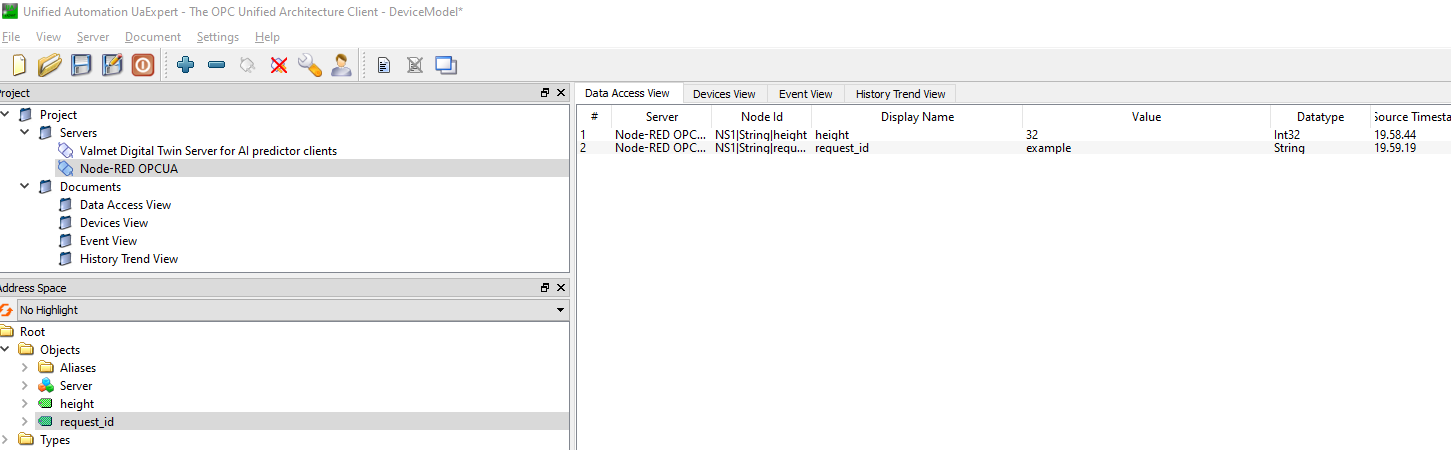Collapse the Objects folder node
Viewport: 1451px width, 450px height.
pyautogui.click(x=5, y=350)
